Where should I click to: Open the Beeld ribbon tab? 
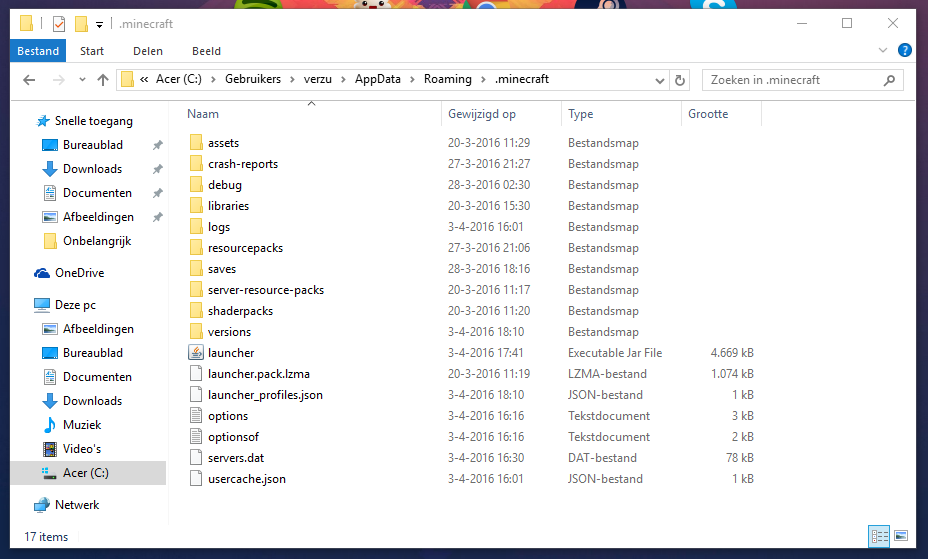point(207,51)
